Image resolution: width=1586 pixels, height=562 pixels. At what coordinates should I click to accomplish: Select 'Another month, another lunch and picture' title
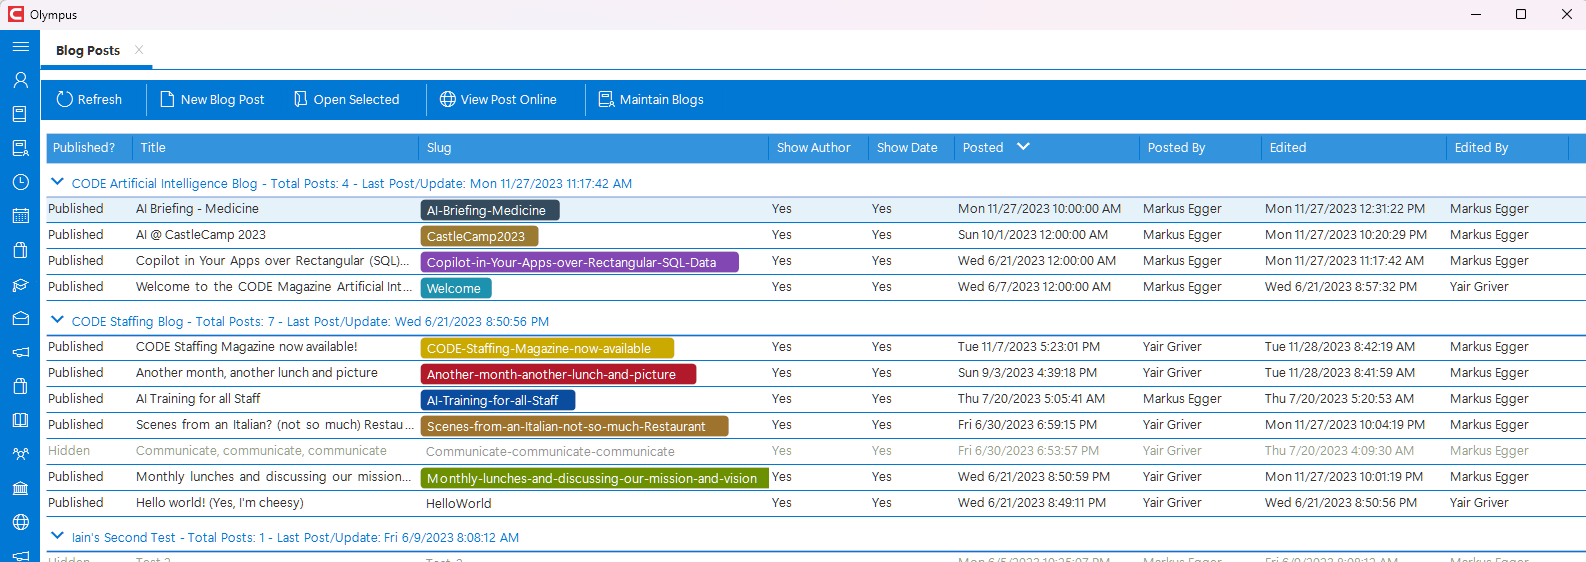(x=256, y=372)
